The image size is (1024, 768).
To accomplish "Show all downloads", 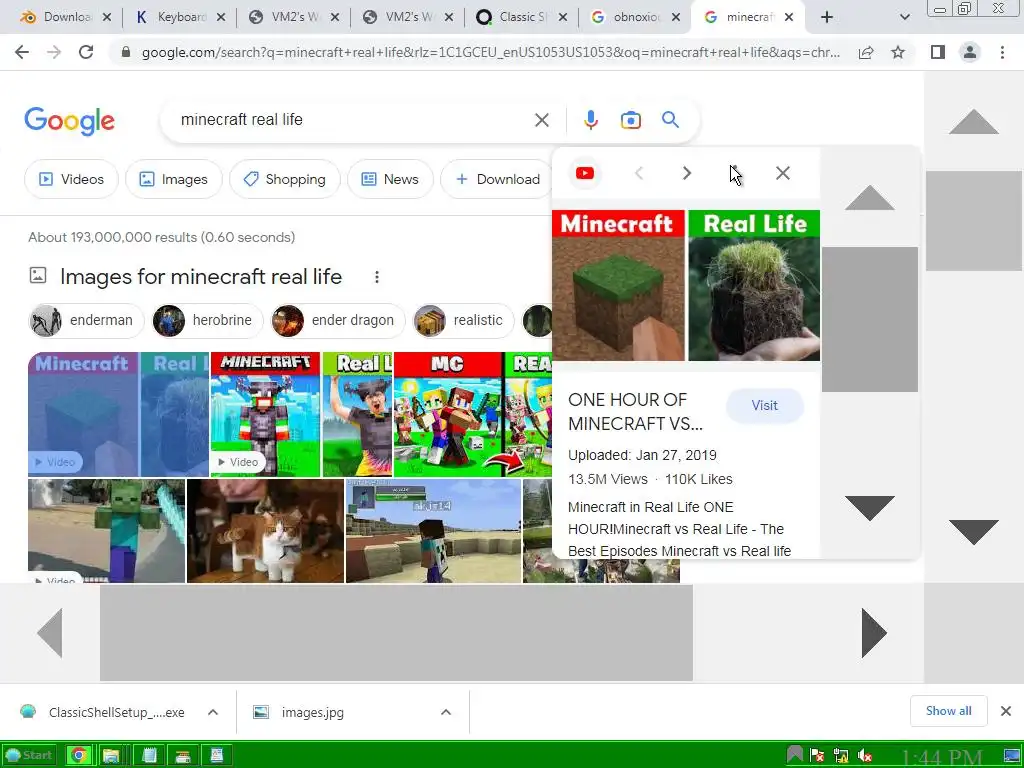I will (x=948, y=711).
